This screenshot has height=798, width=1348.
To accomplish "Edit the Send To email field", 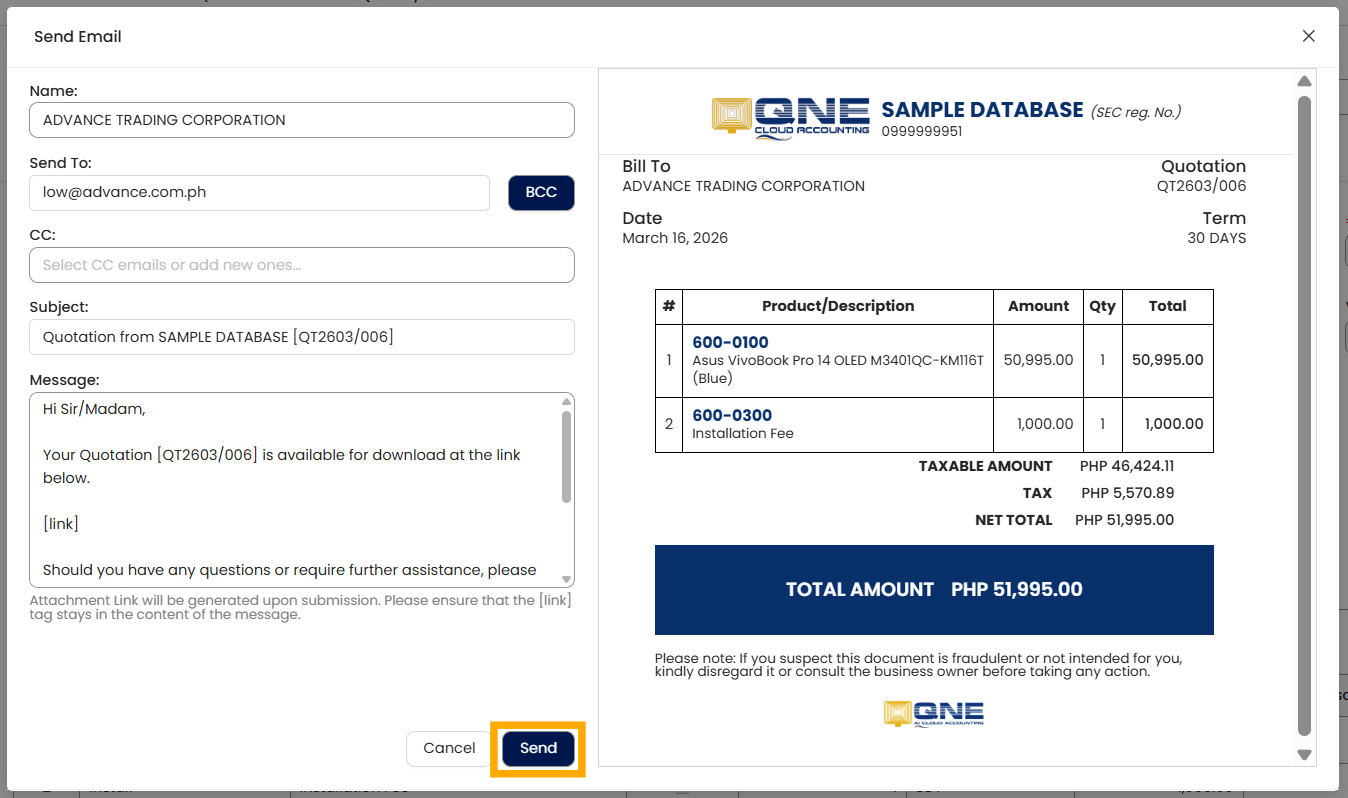I will [259, 192].
